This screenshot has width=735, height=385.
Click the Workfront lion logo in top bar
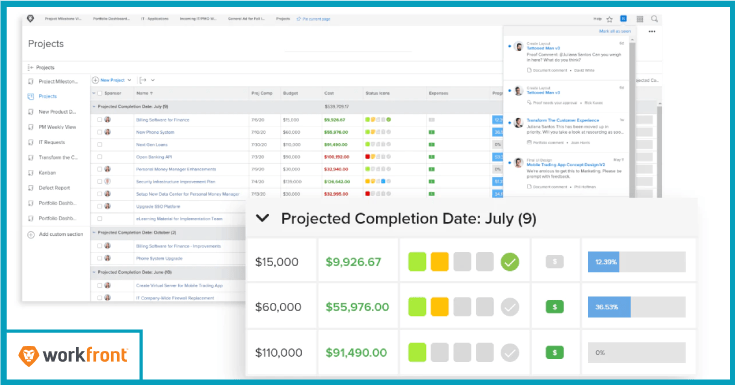pyautogui.click(x=30, y=19)
